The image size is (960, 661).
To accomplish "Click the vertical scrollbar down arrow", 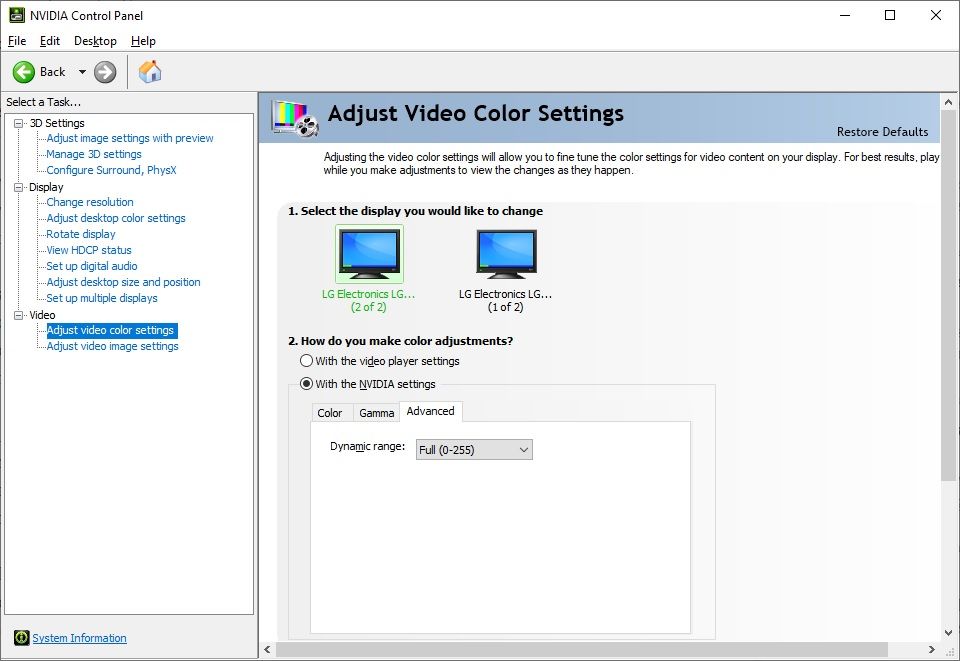I will (948, 633).
